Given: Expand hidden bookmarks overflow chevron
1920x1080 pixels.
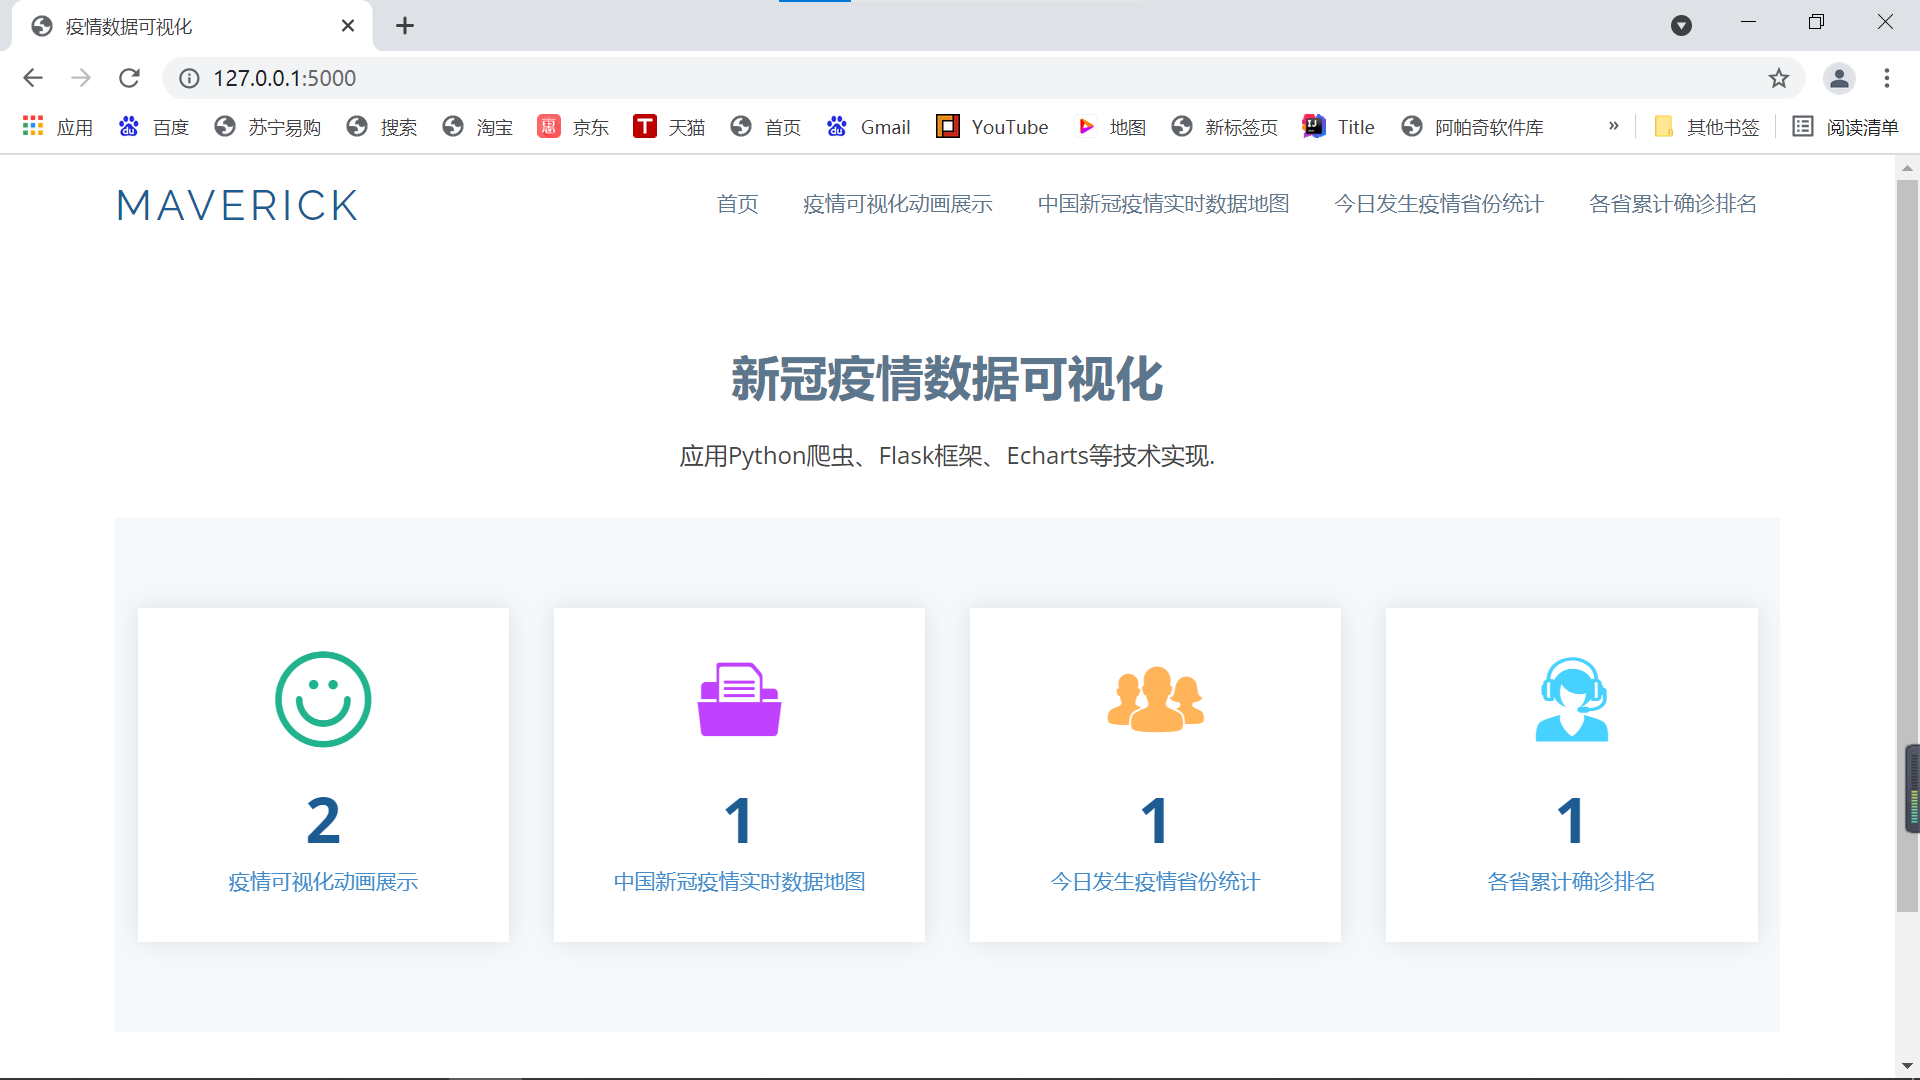Looking at the screenshot, I should [x=1613, y=126].
